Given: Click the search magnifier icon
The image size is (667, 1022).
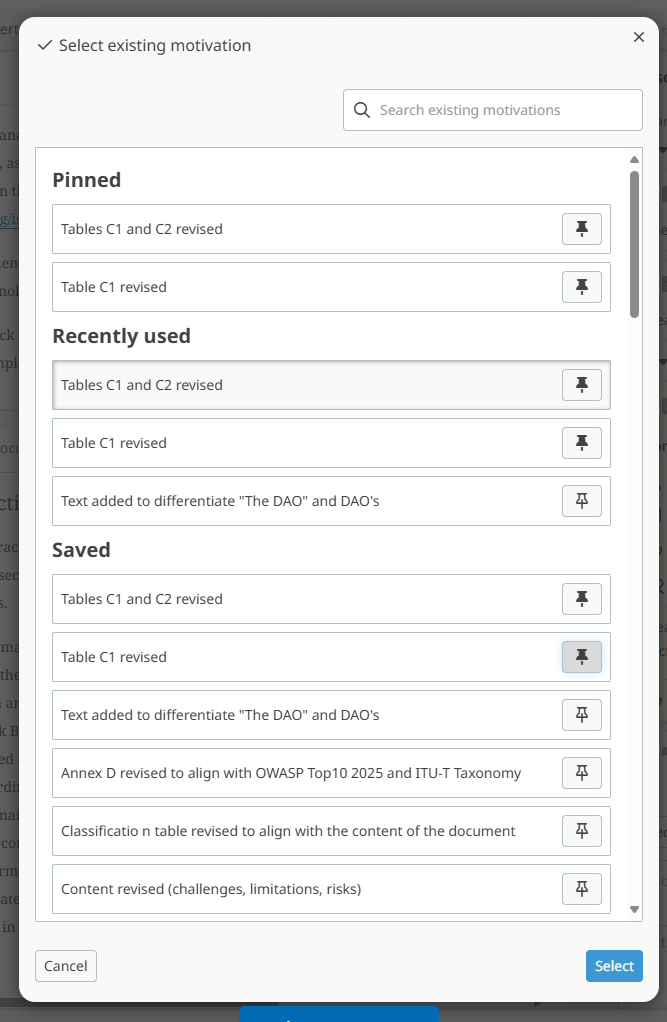Looking at the screenshot, I should 361,110.
